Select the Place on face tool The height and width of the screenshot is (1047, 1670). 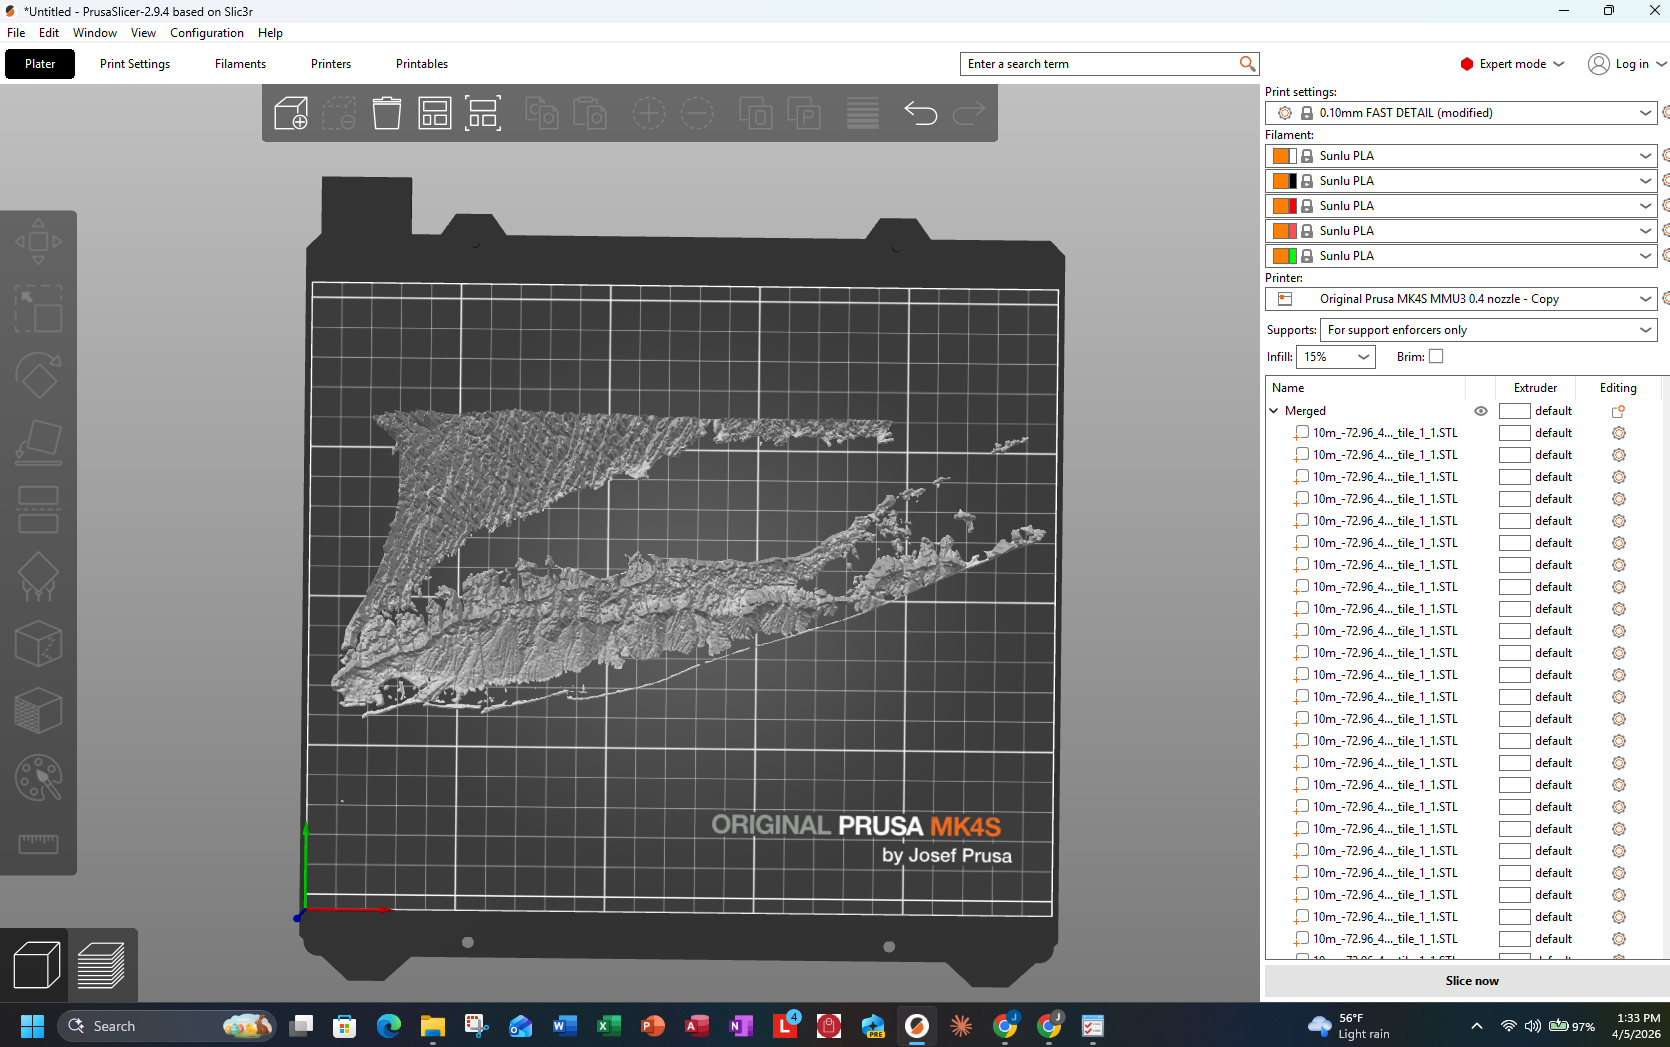click(38, 443)
